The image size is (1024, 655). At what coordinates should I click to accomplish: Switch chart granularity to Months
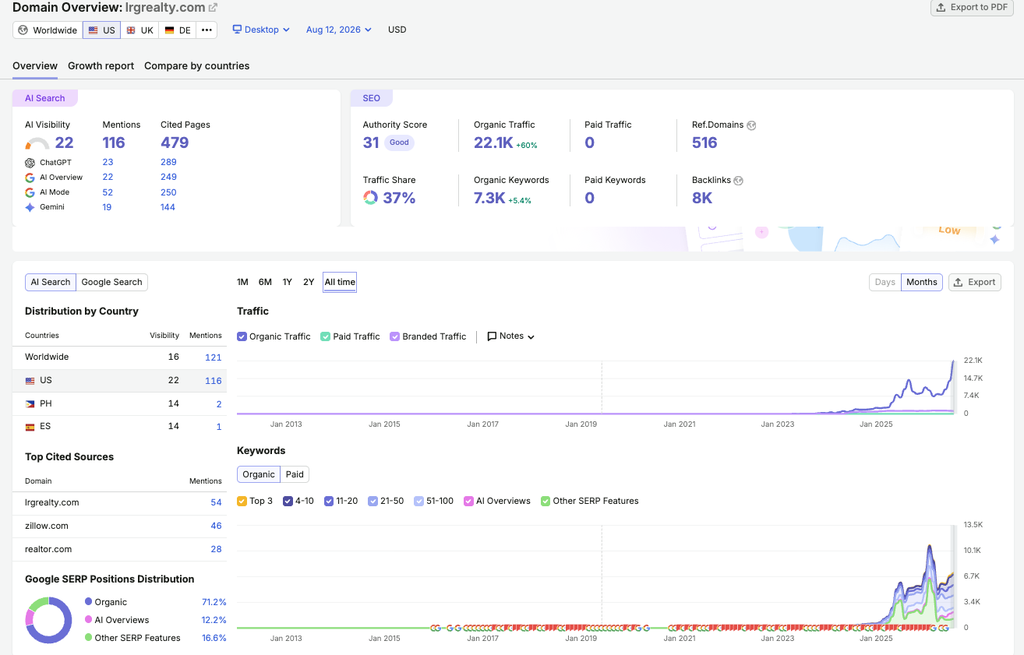click(x=921, y=282)
